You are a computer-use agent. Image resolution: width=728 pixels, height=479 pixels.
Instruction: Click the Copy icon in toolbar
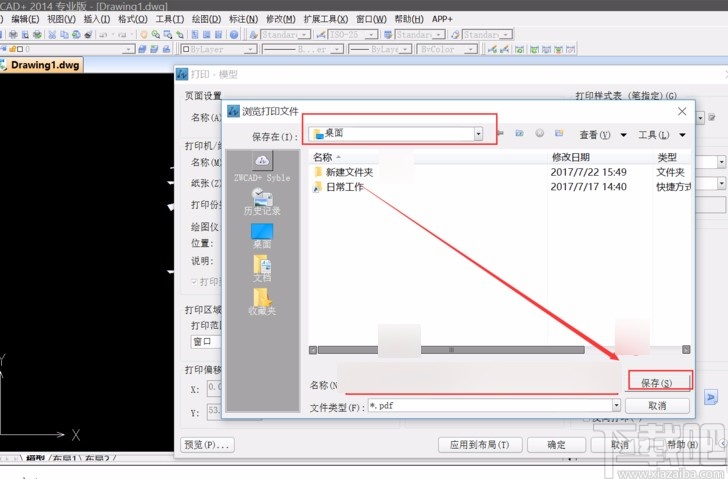[x=64, y=35]
